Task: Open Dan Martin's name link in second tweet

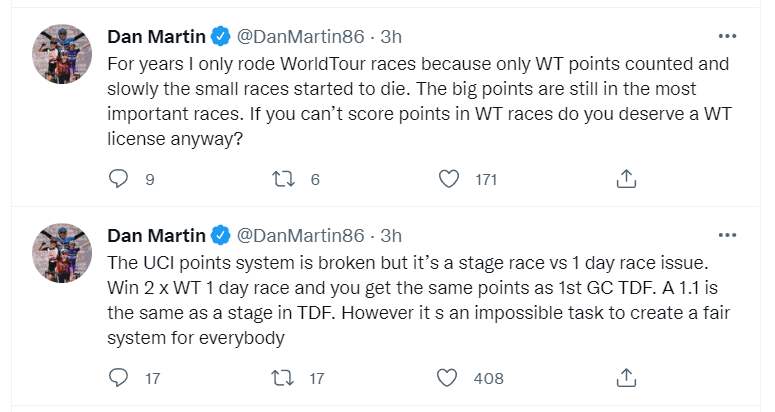Action: click(x=155, y=237)
